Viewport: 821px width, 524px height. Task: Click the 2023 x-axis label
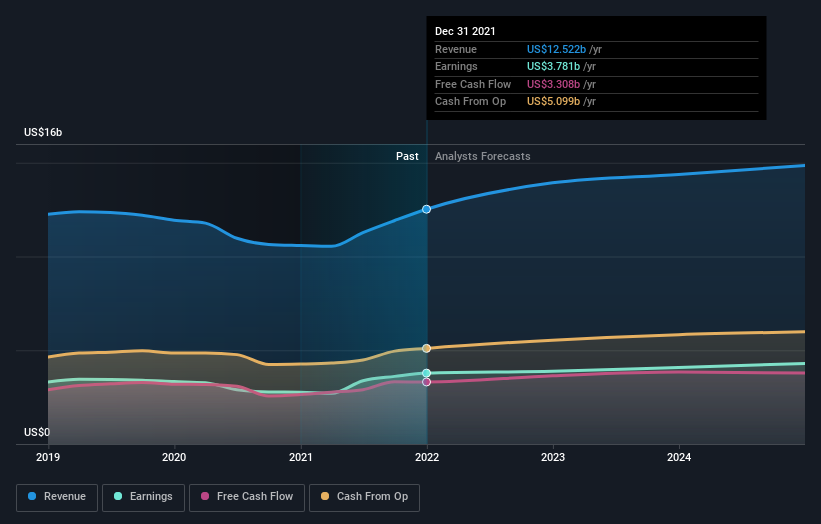click(553, 458)
